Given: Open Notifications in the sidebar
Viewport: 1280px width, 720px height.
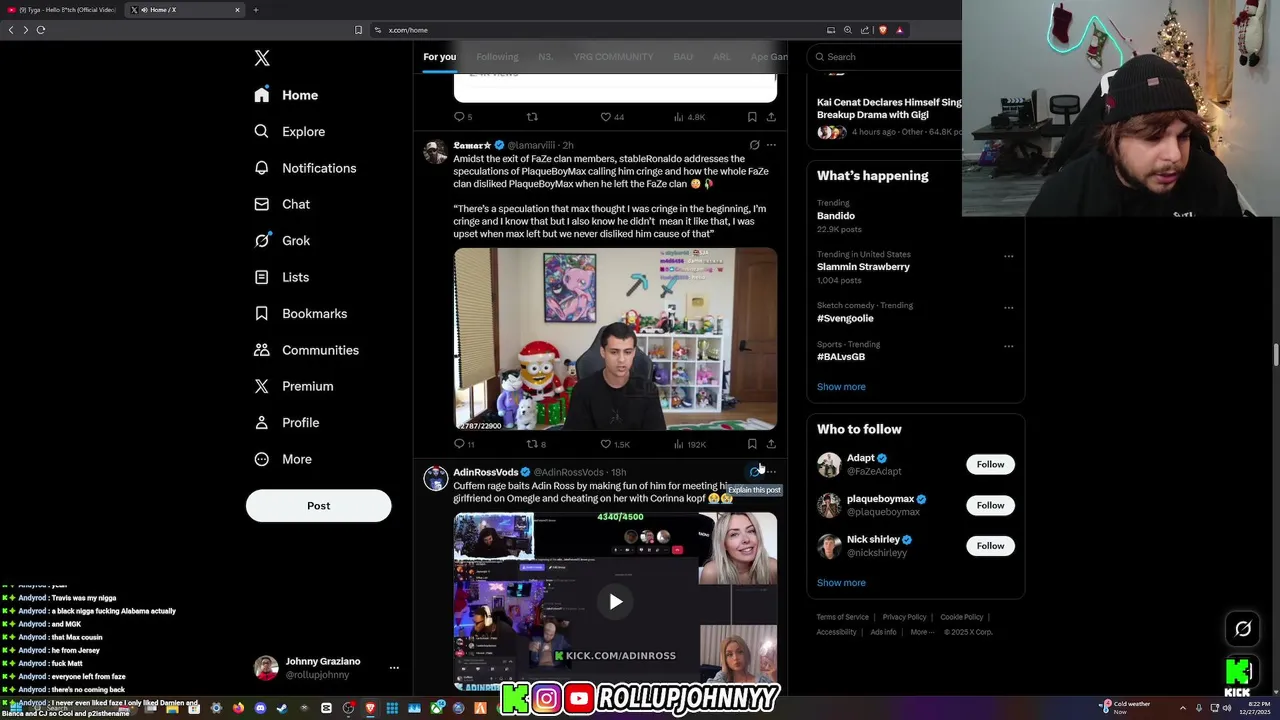Looking at the screenshot, I should [x=305, y=168].
